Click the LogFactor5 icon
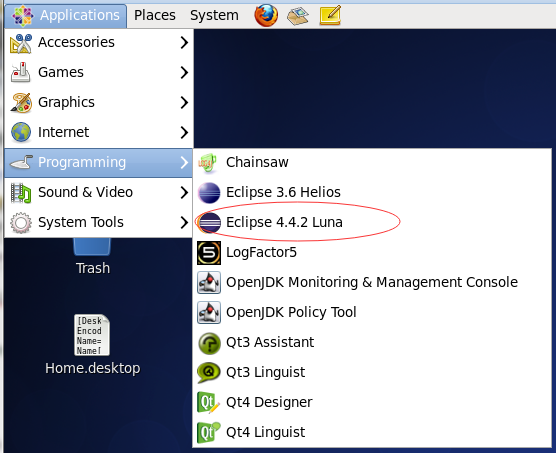 209,253
